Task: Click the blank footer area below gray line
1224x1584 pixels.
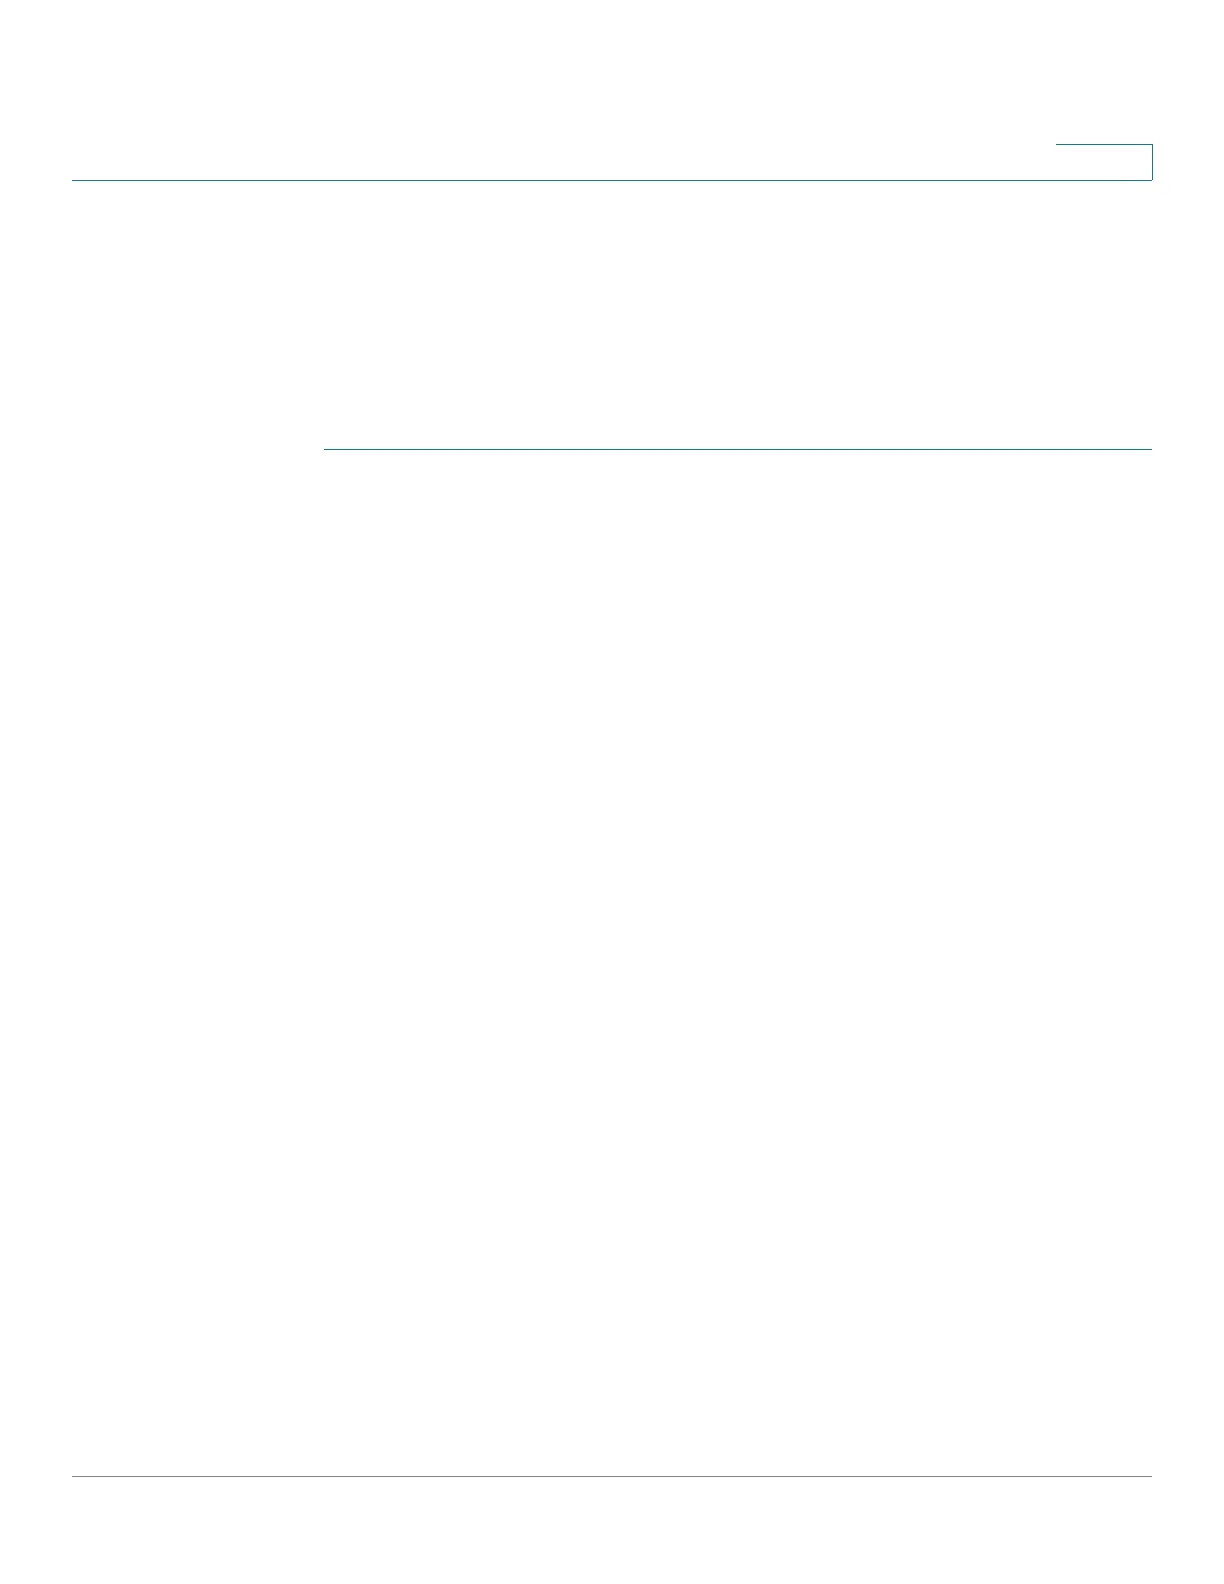Action: pos(612,1530)
